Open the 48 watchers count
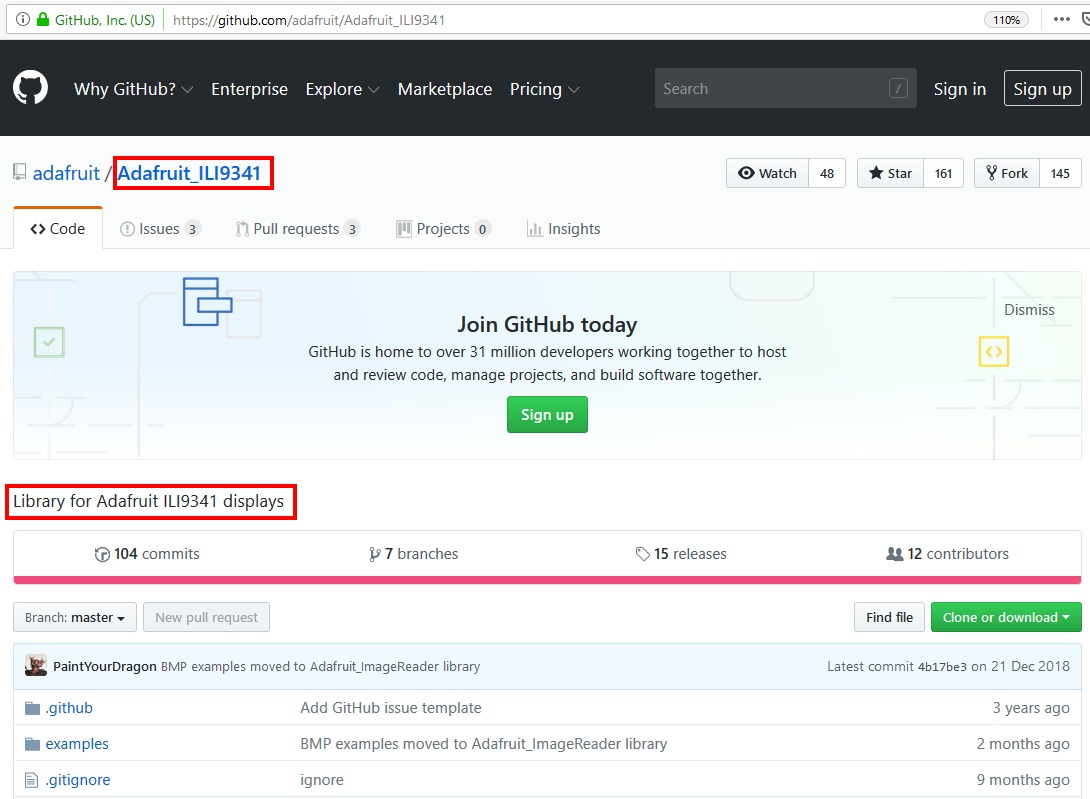This screenshot has width=1090, height=799. pyautogui.click(x=827, y=173)
